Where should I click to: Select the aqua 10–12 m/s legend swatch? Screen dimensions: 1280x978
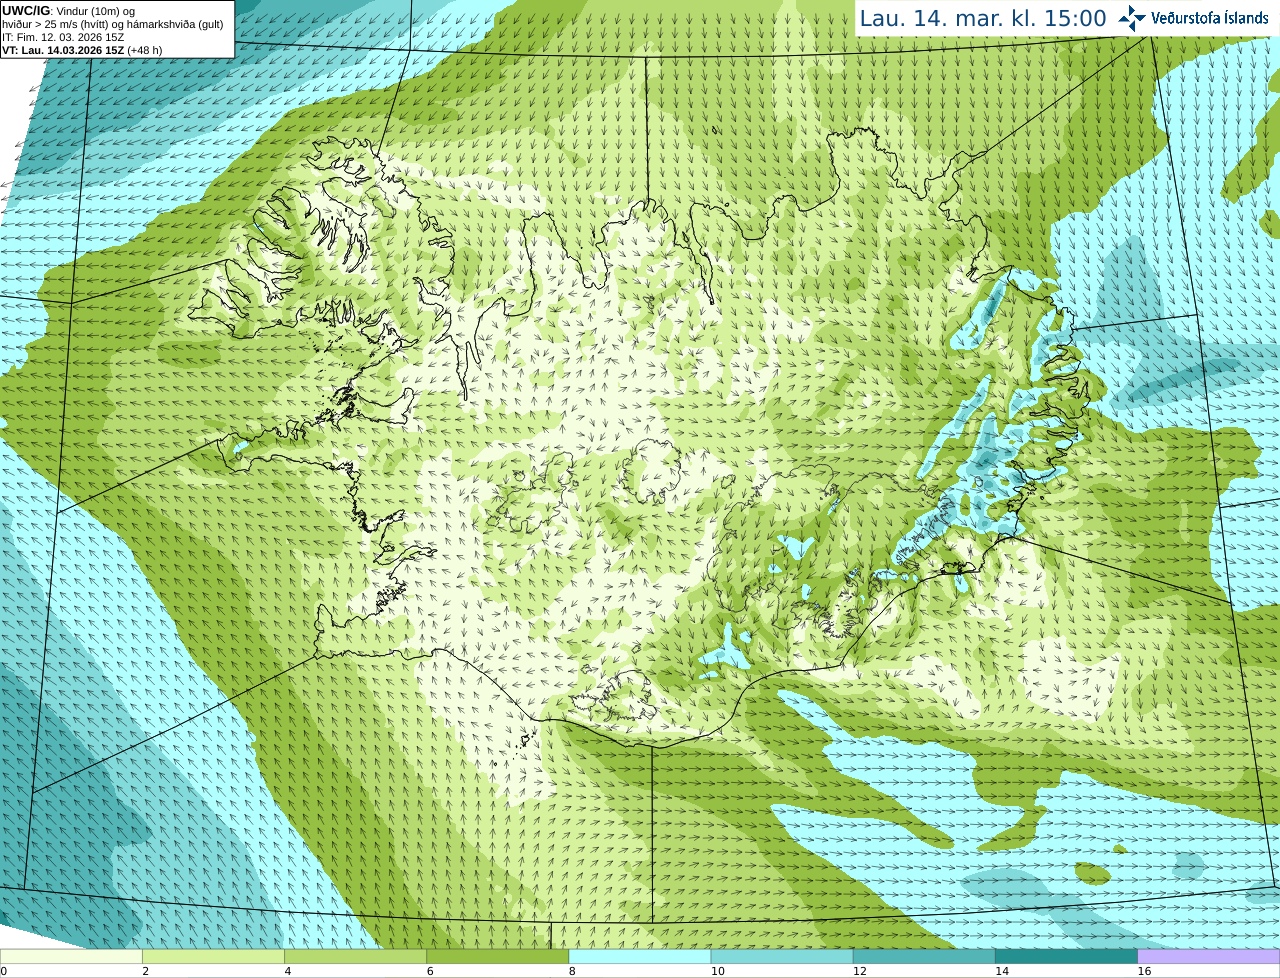click(782, 956)
